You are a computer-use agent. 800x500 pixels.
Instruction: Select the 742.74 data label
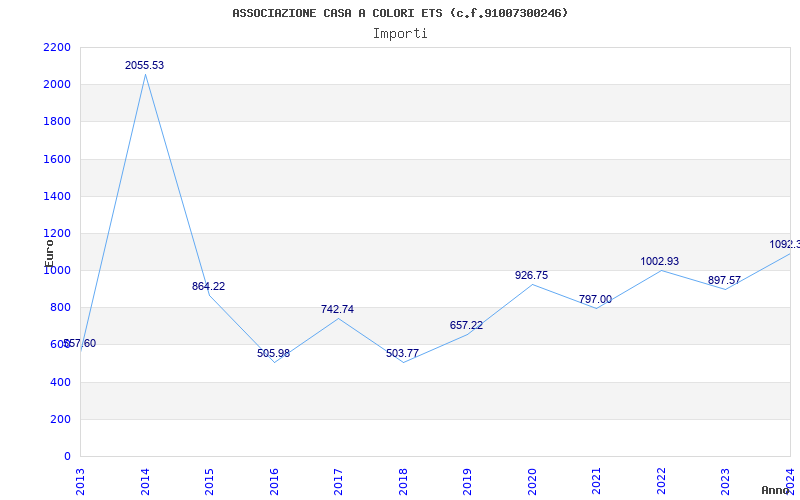[337, 309]
